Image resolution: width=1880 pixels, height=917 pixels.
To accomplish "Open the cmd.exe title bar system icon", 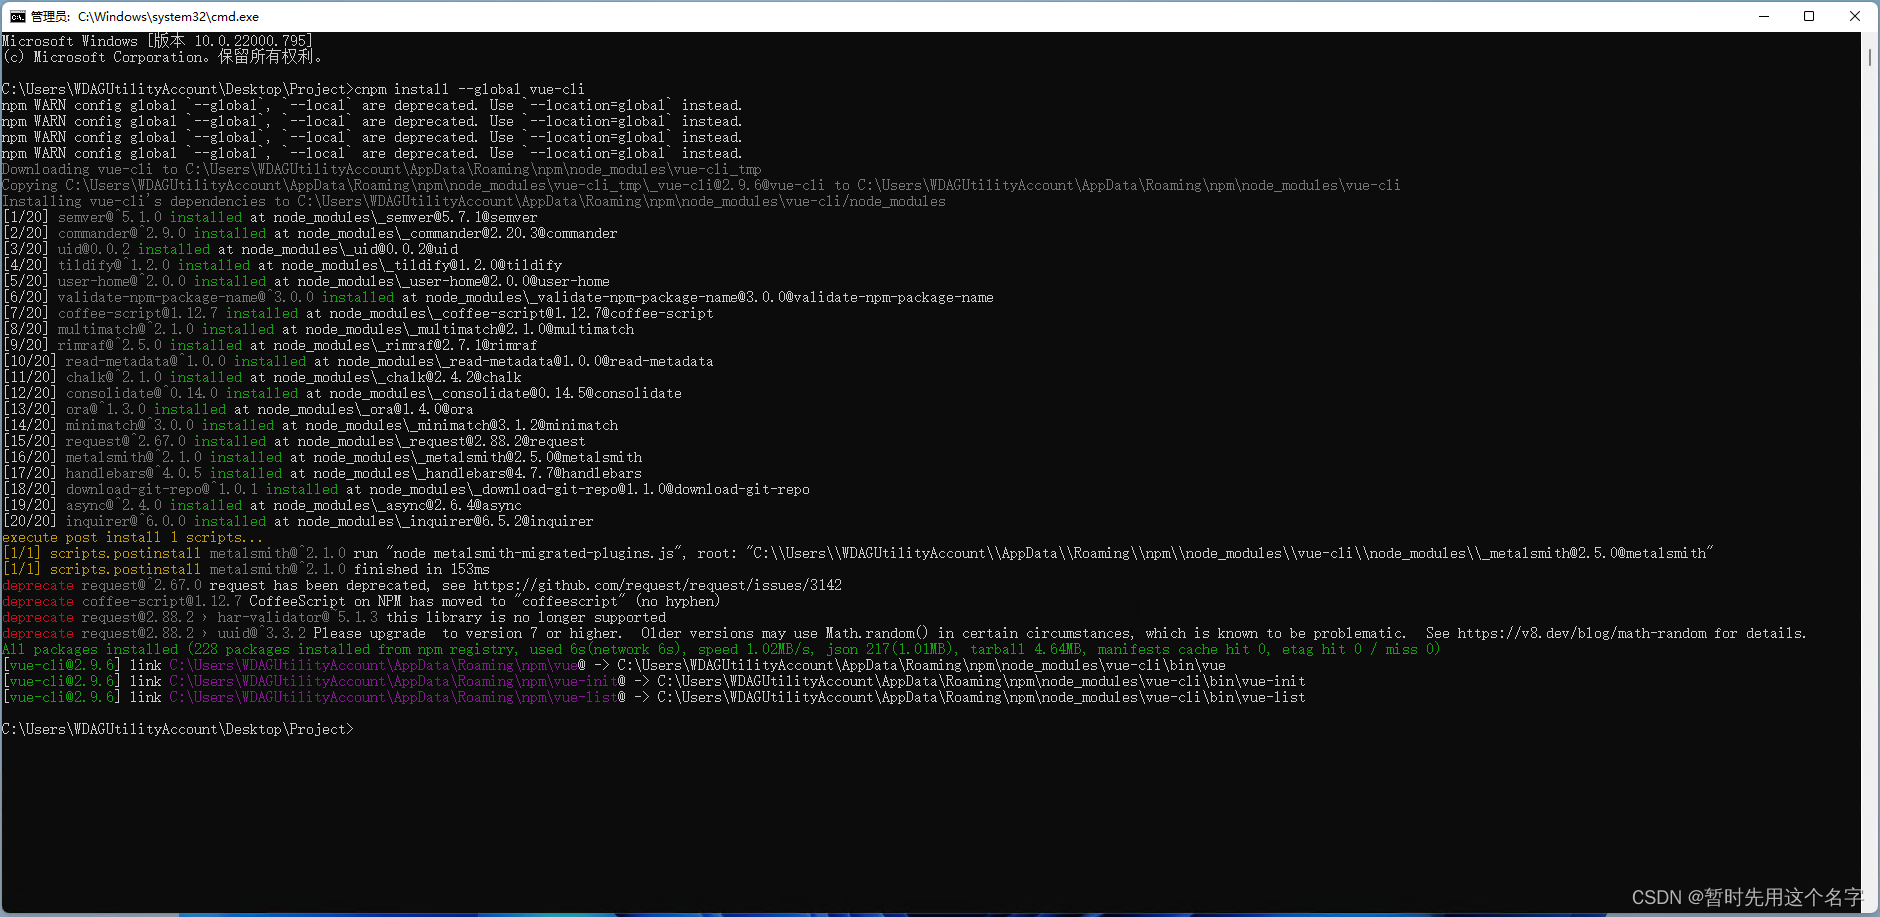I will (x=17, y=16).
